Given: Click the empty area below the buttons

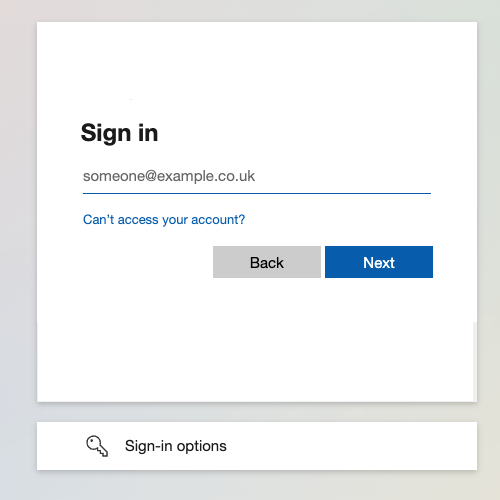Looking at the screenshot, I should pyautogui.click(x=257, y=340).
